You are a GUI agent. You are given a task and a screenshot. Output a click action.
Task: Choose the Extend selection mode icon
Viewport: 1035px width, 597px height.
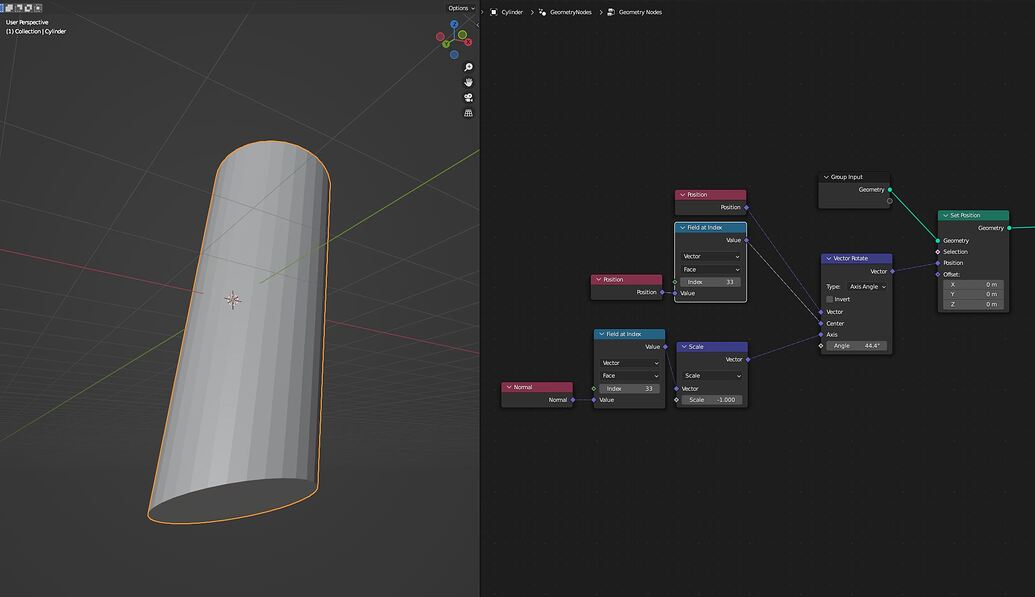9,8
